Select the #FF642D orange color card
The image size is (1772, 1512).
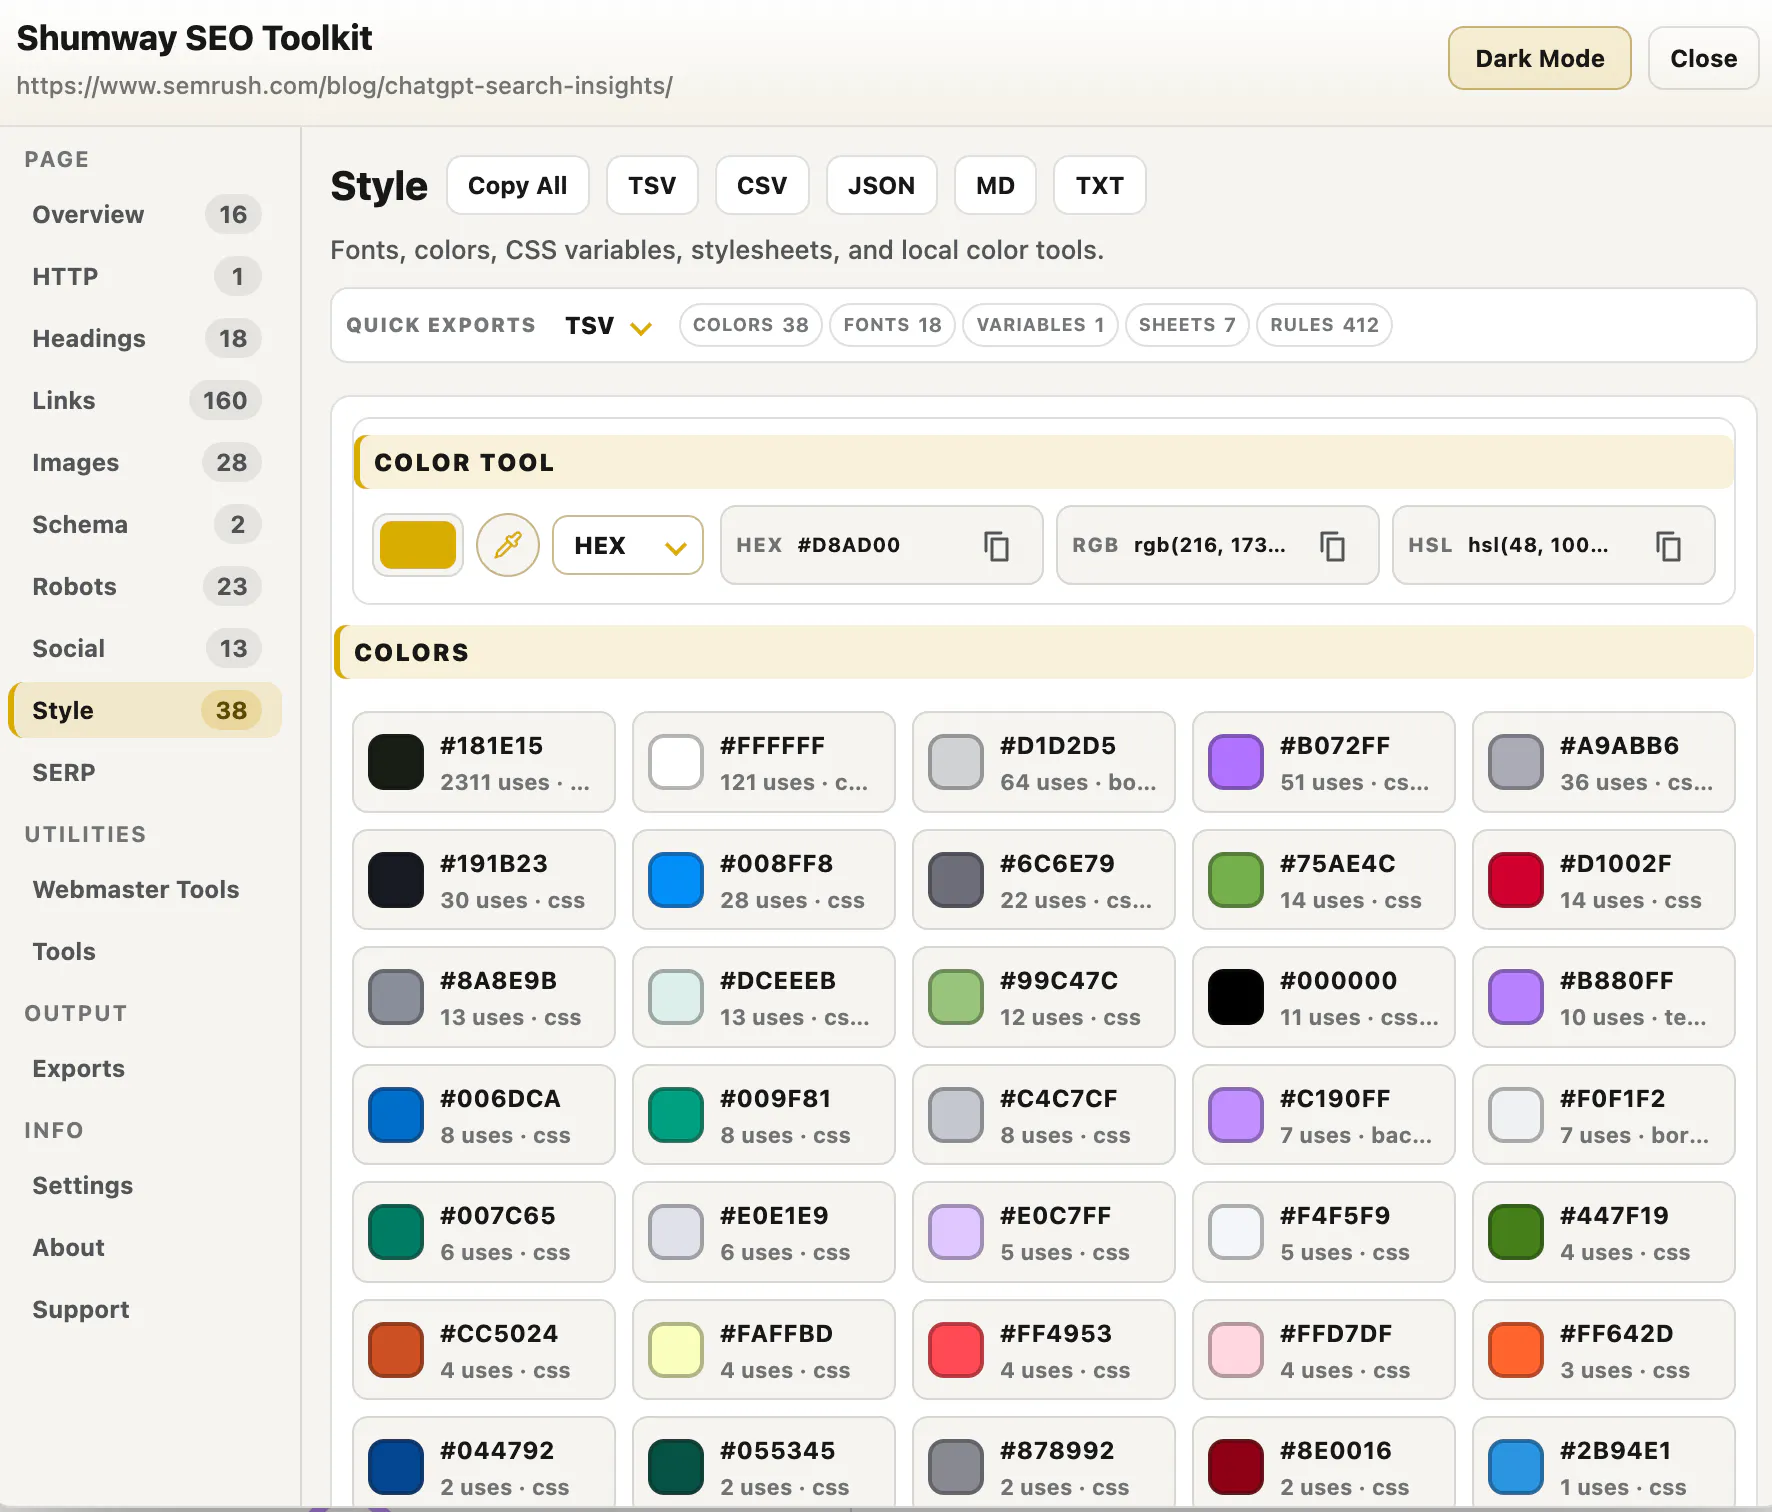click(1604, 1350)
